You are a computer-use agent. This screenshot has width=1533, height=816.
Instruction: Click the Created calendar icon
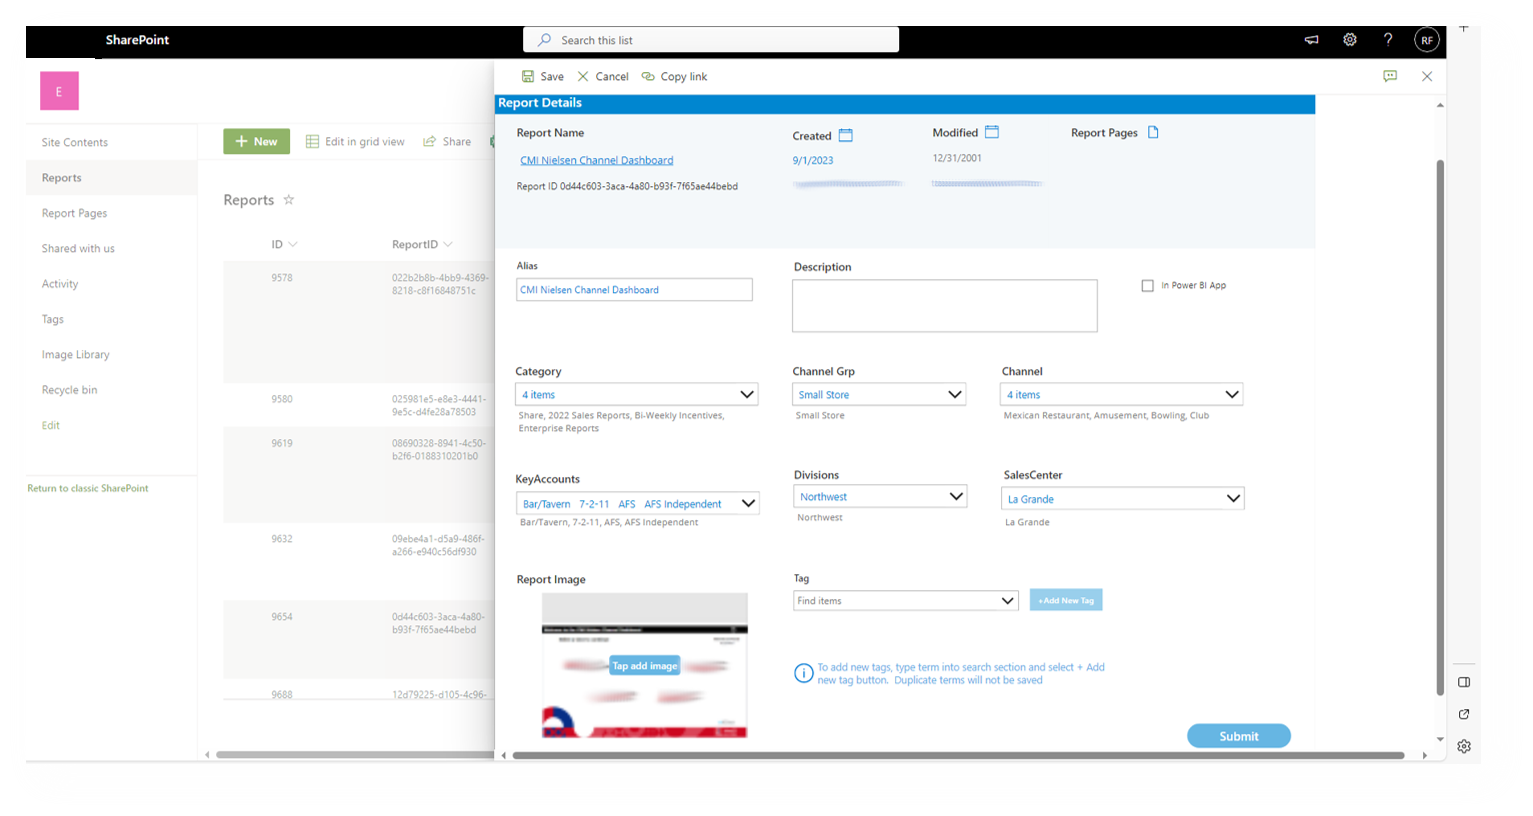coord(846,135)
